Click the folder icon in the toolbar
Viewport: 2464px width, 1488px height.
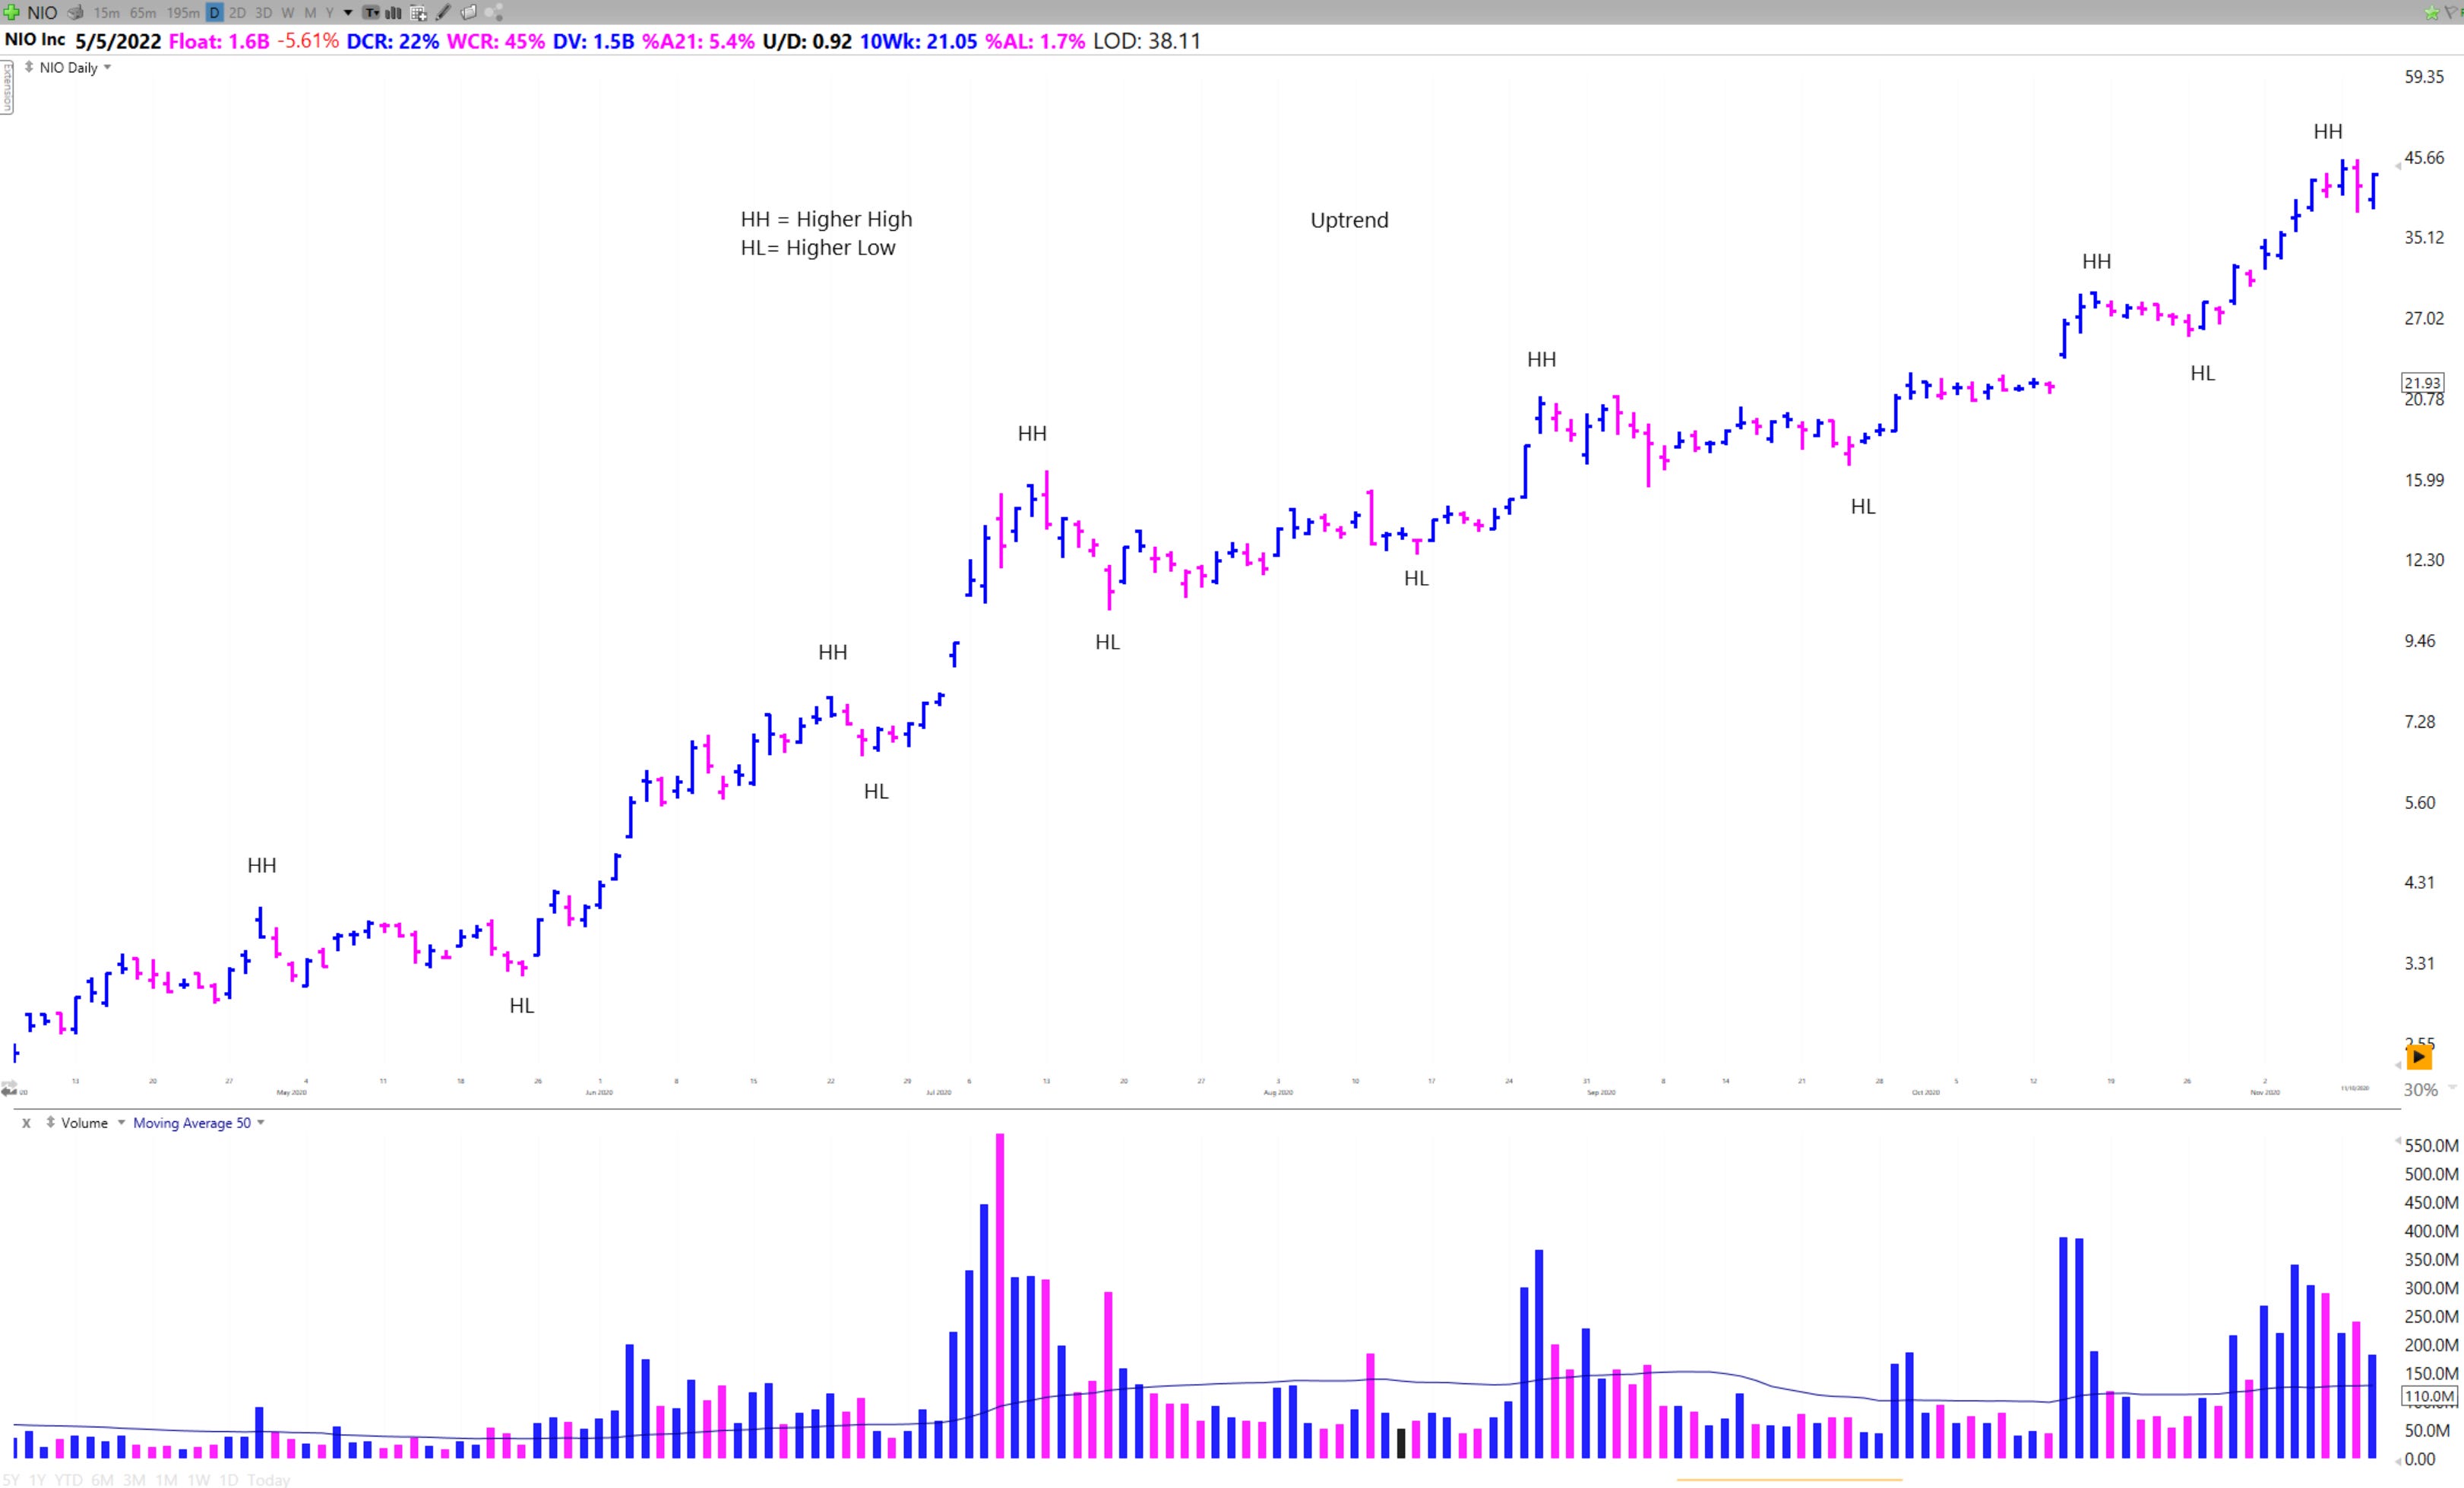tap(470, 13)
